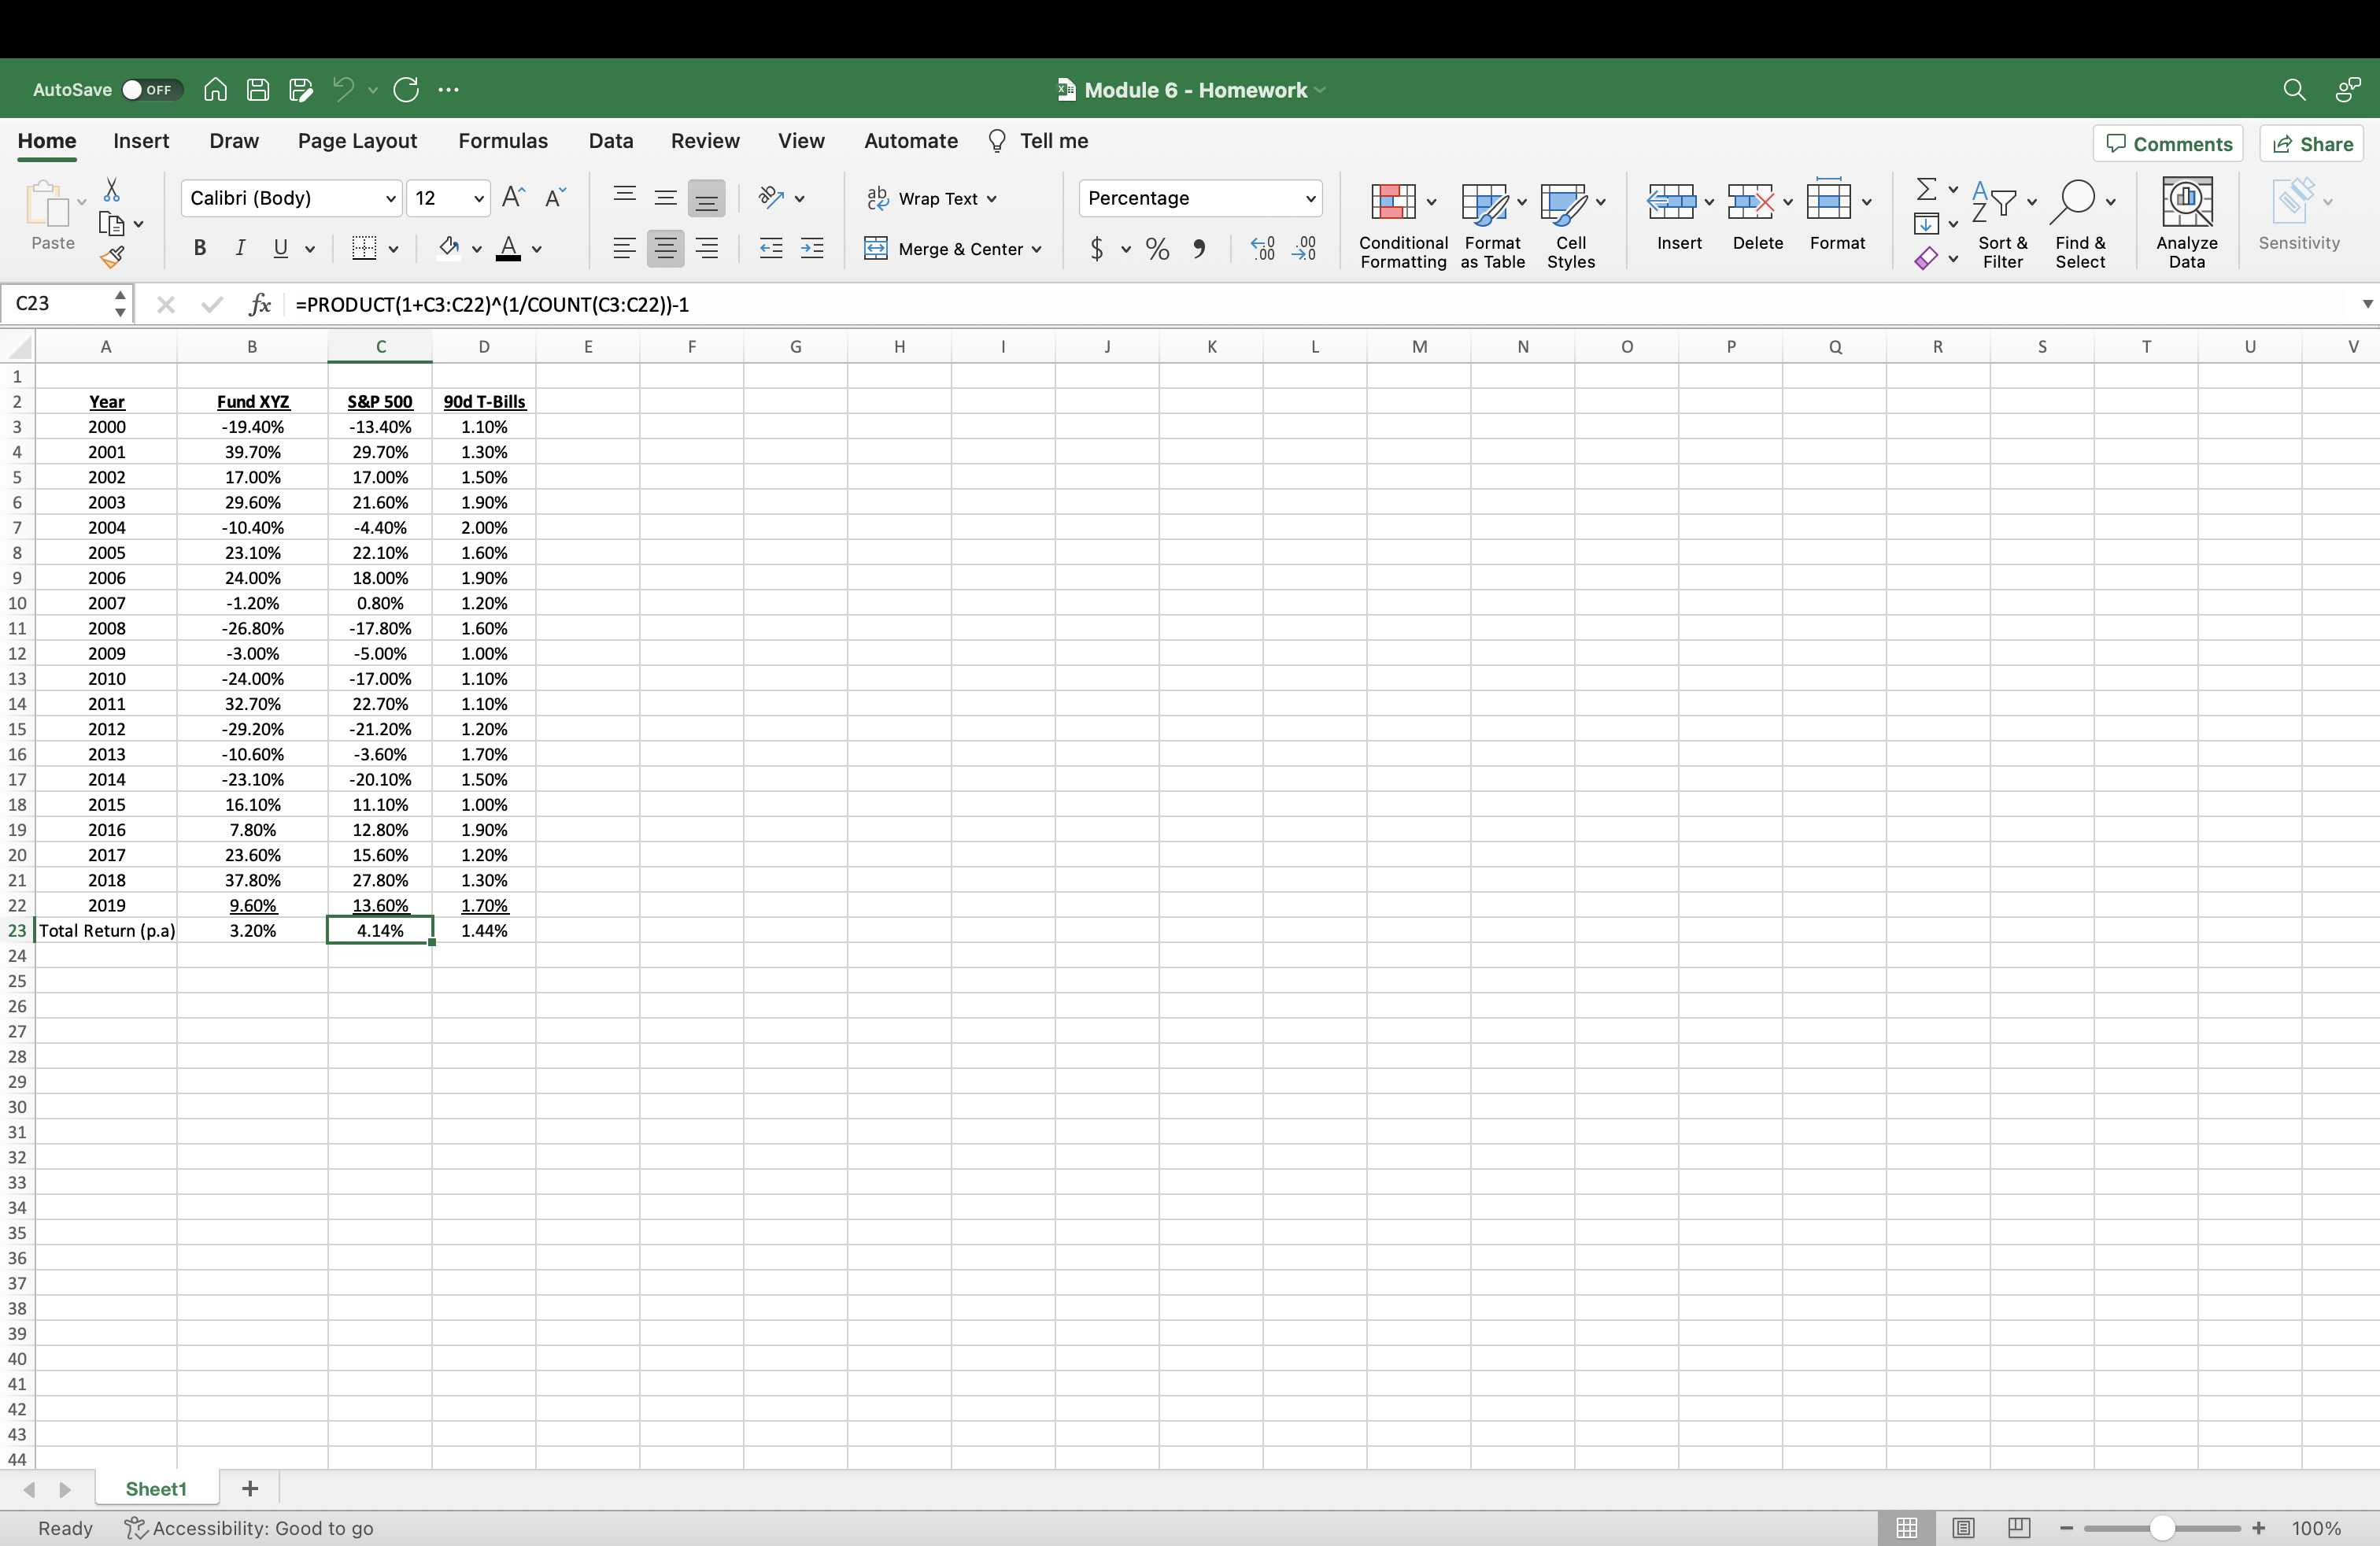Expand the border style options

pos(393,249)
